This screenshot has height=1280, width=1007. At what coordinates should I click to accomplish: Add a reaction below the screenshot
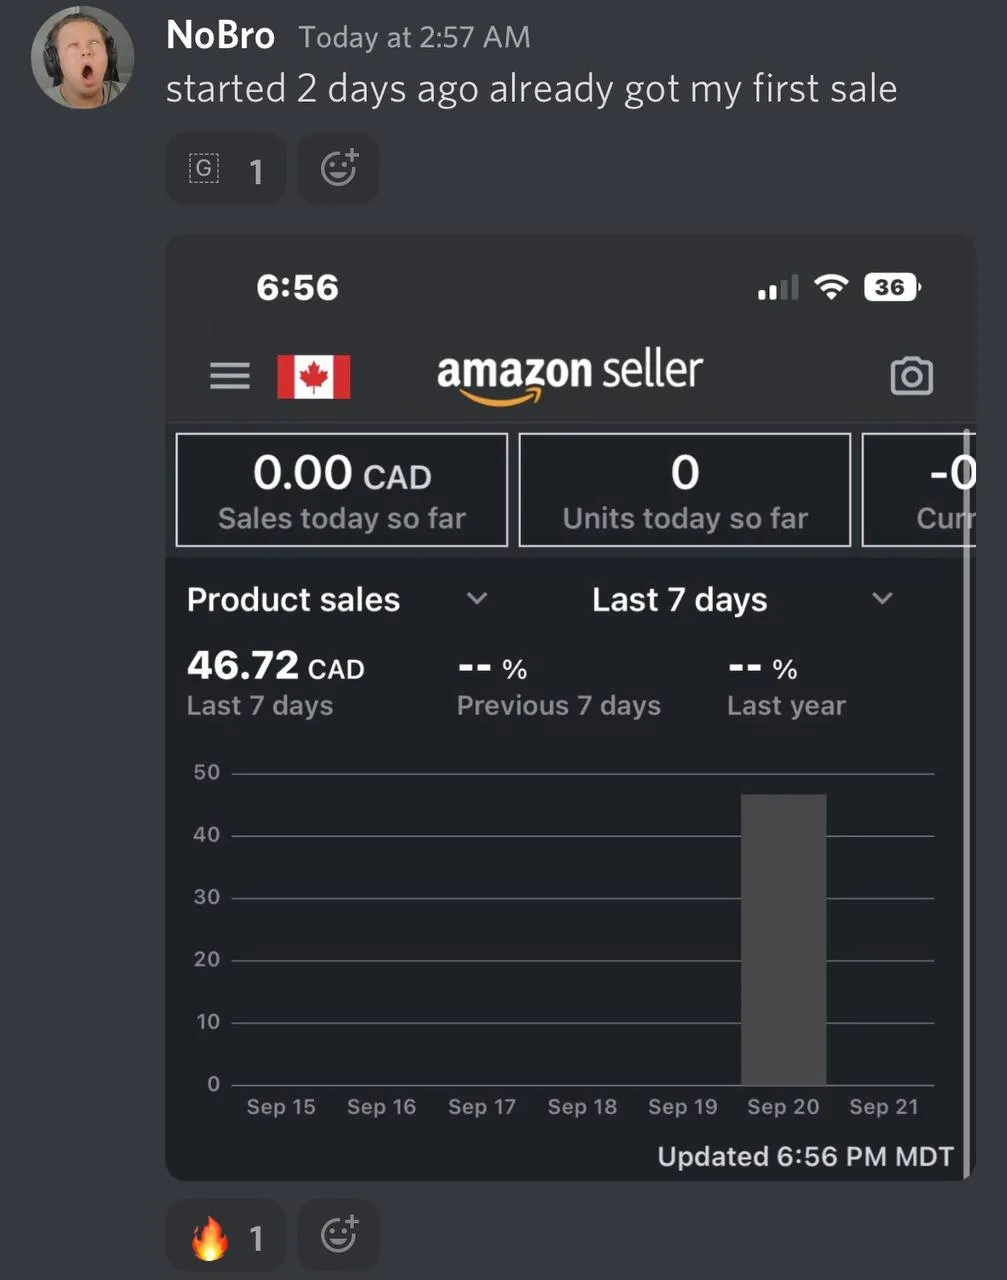point(338,1235)
